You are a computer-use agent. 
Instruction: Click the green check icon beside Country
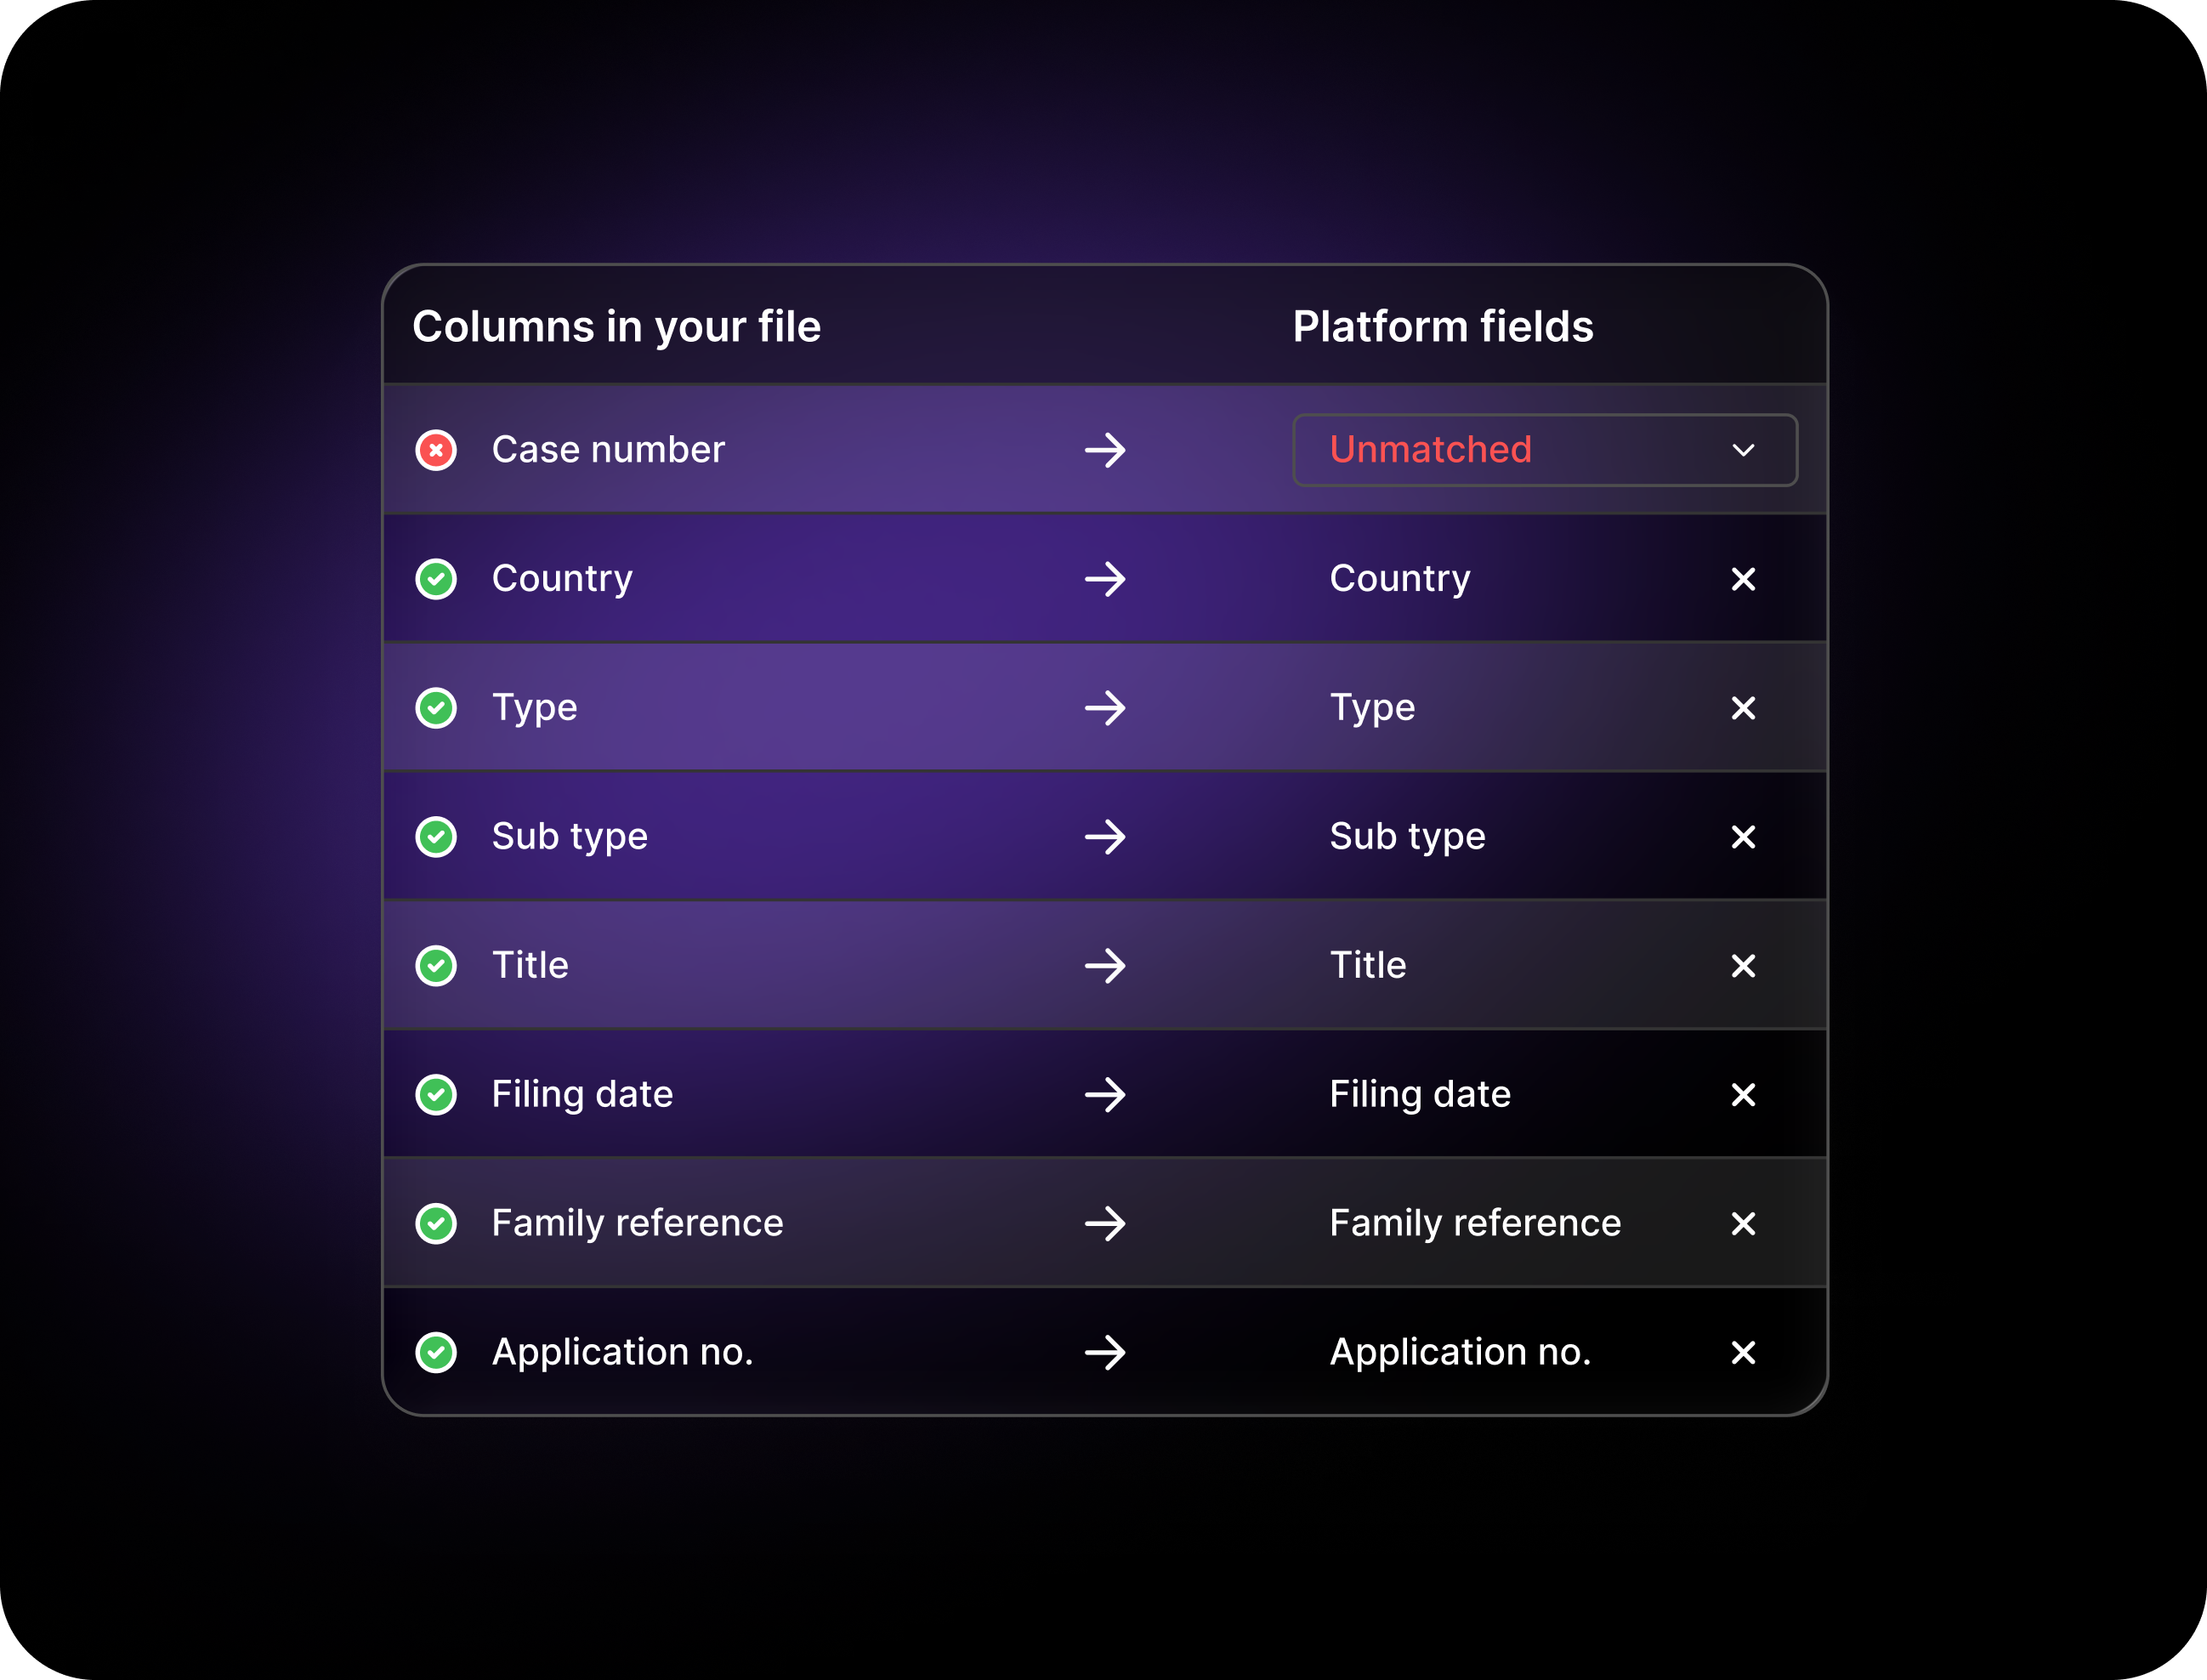(x=436, y=579)
